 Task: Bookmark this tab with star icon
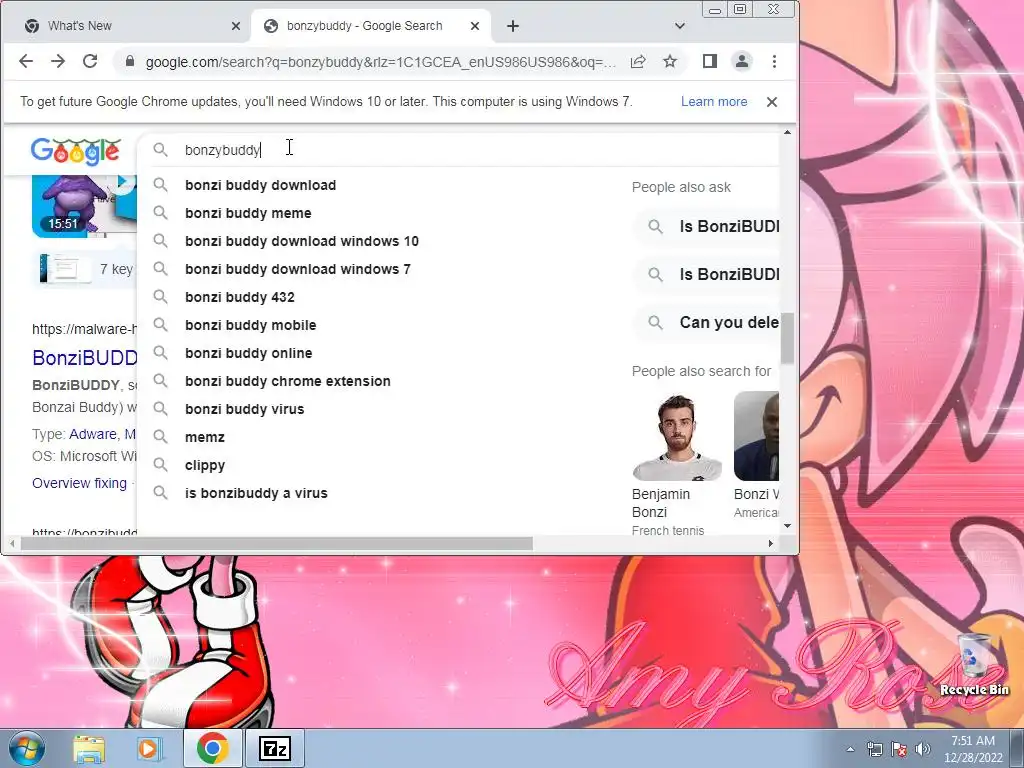(x=670, y=61)
